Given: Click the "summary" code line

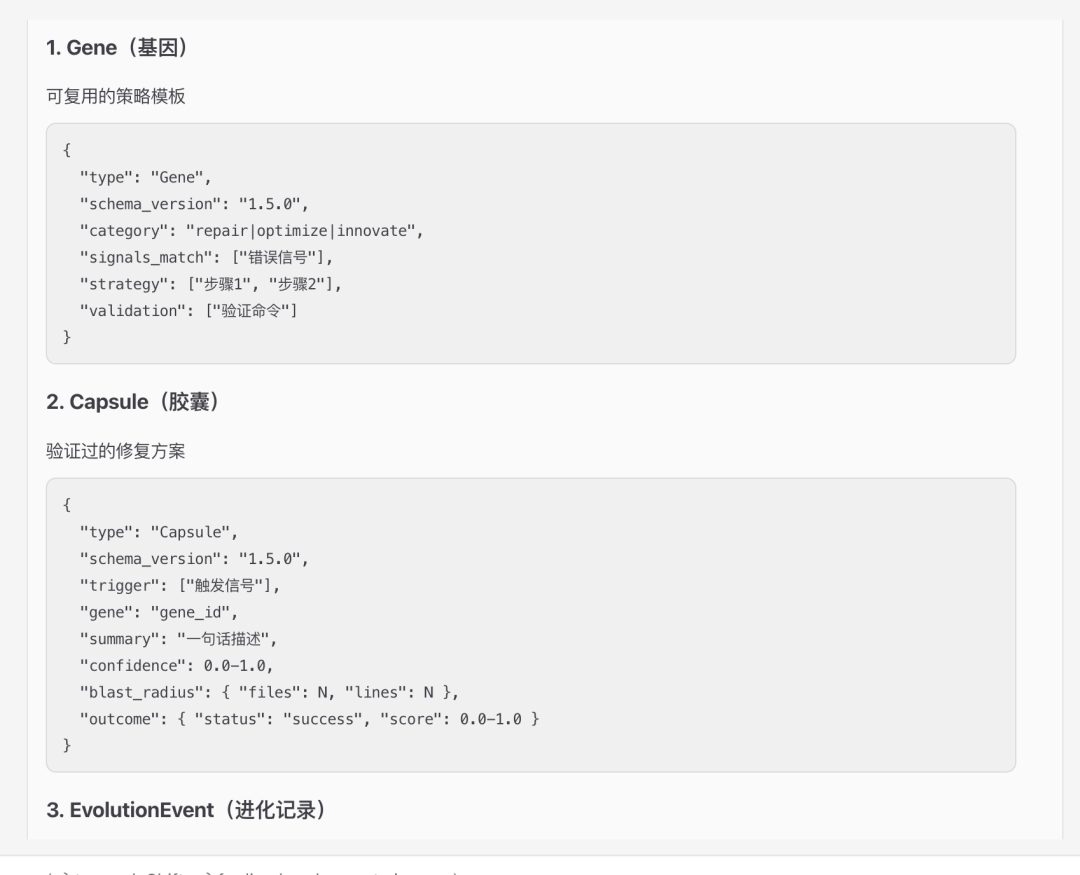Looking at the screenshot, I should pyautogui.click(x=178, y=639).
